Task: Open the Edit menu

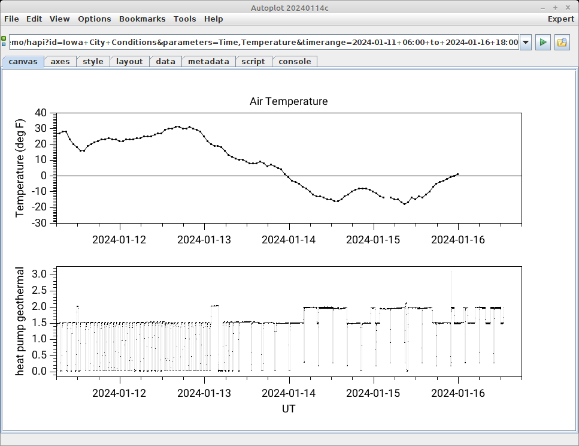Action: coord(34,19)
